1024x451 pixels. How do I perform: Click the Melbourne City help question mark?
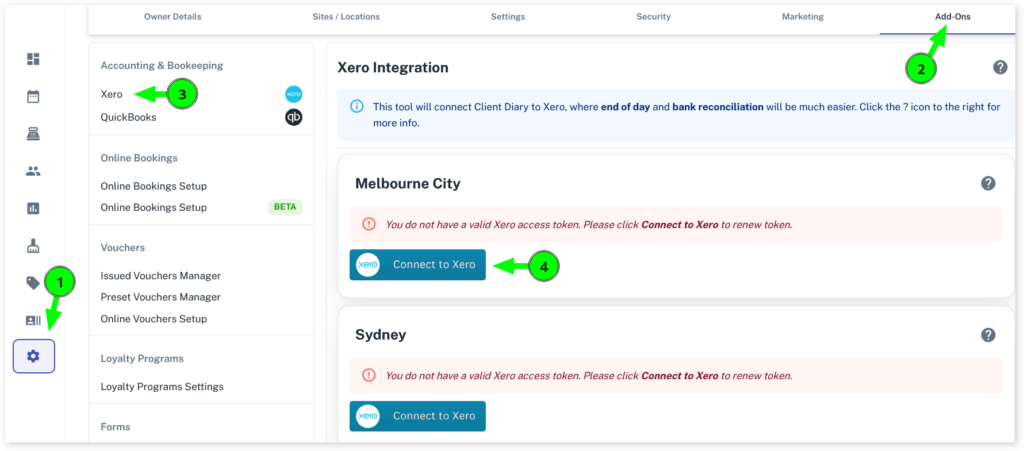point(987,183)
